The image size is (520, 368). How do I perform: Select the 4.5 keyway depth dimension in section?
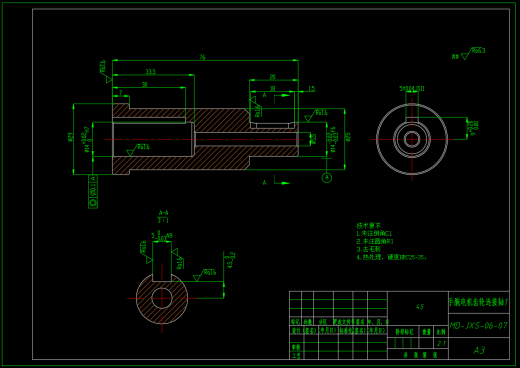231,260
